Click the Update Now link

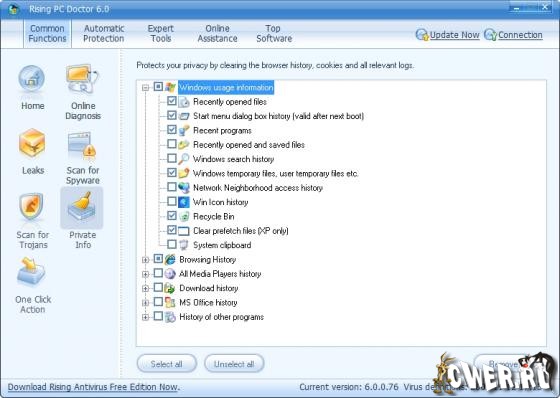click(454, 35)
